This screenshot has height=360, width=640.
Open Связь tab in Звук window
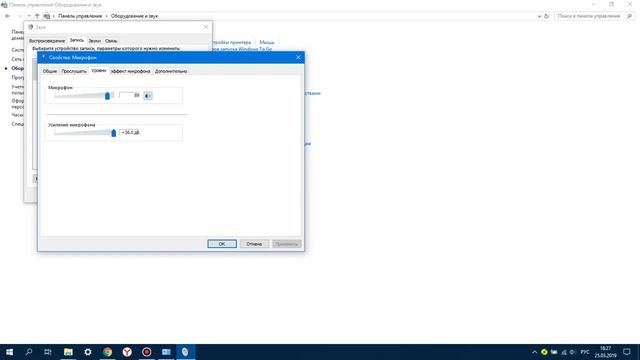111,41
